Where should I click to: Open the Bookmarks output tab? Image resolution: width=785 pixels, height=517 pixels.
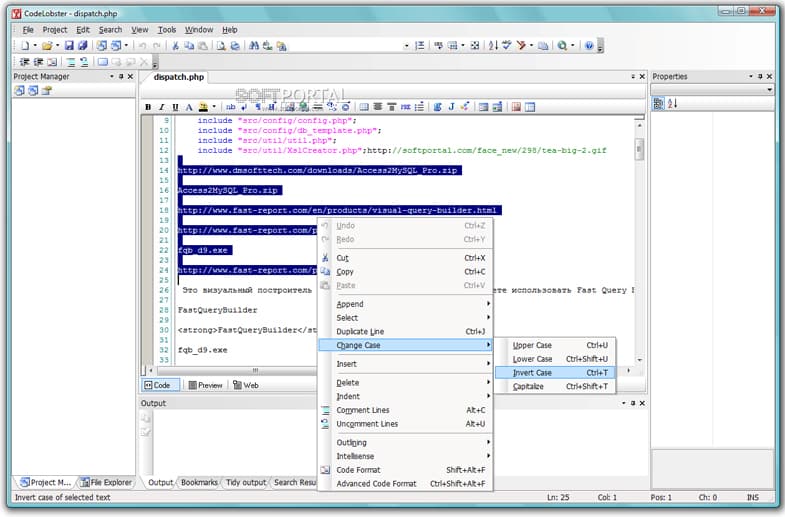click(199, 482)
